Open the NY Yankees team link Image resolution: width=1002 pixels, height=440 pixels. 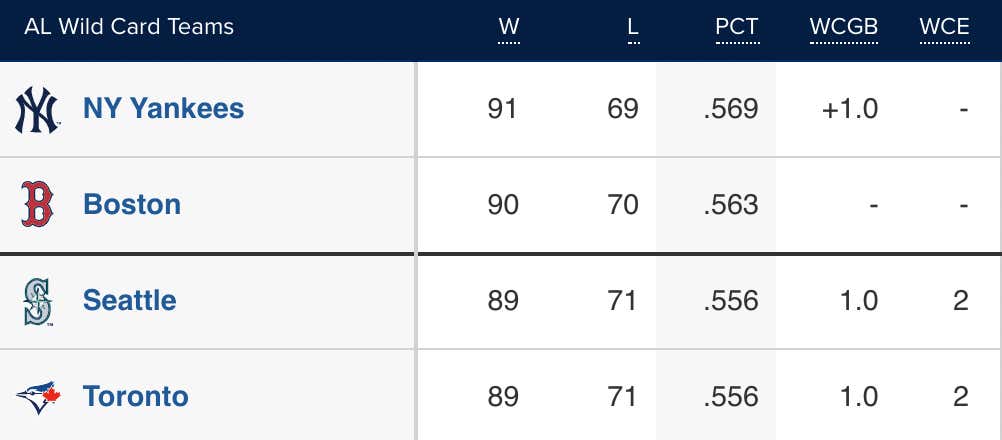point(164,109)
